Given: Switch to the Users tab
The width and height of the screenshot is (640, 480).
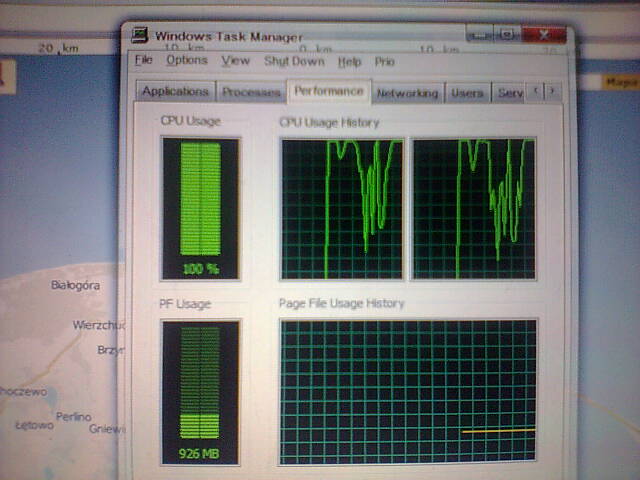Looking at the screenshot, I should click(467, 93).
